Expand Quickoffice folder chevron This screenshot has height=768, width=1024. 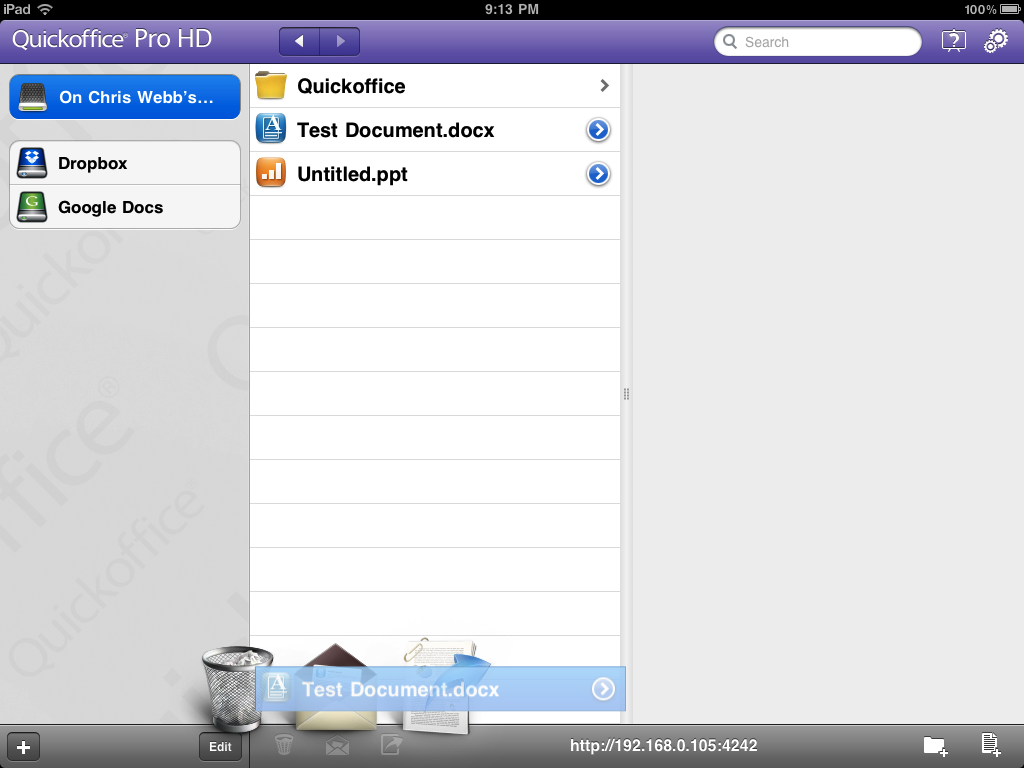[604, 86]
